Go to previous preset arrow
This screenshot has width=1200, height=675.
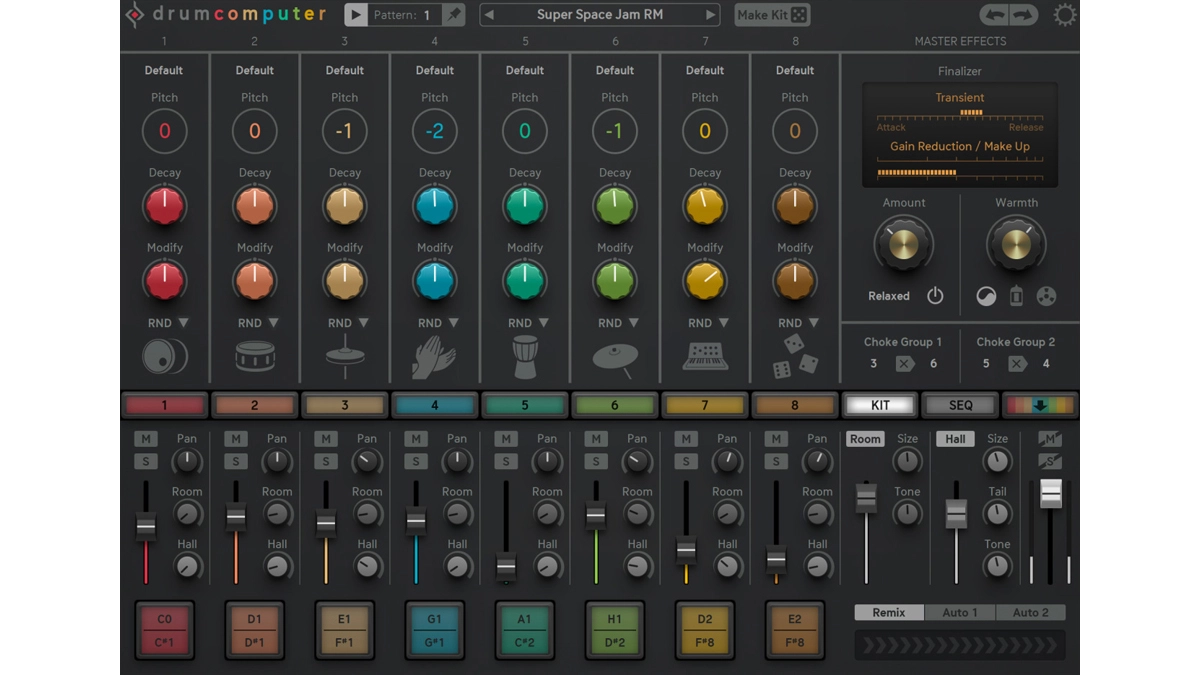[489, 15]
